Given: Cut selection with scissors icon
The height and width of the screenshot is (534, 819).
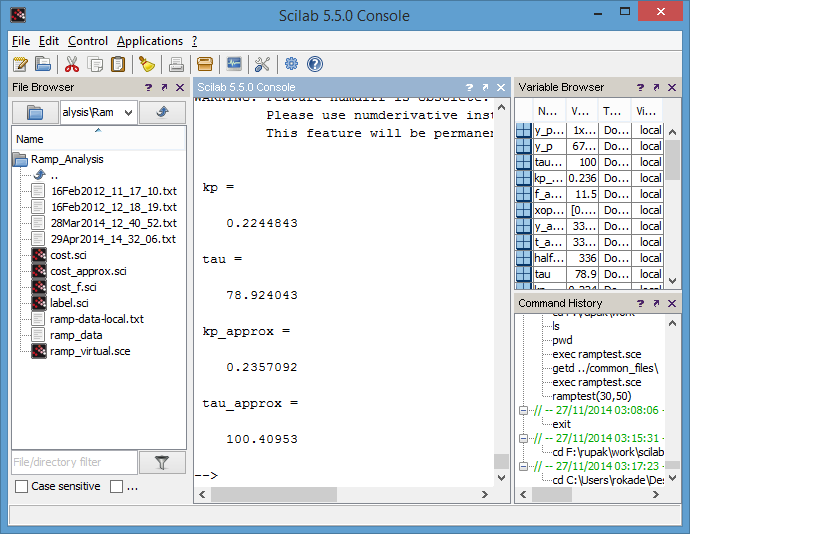Looking at the screenshot, I should tap(72, 64).
